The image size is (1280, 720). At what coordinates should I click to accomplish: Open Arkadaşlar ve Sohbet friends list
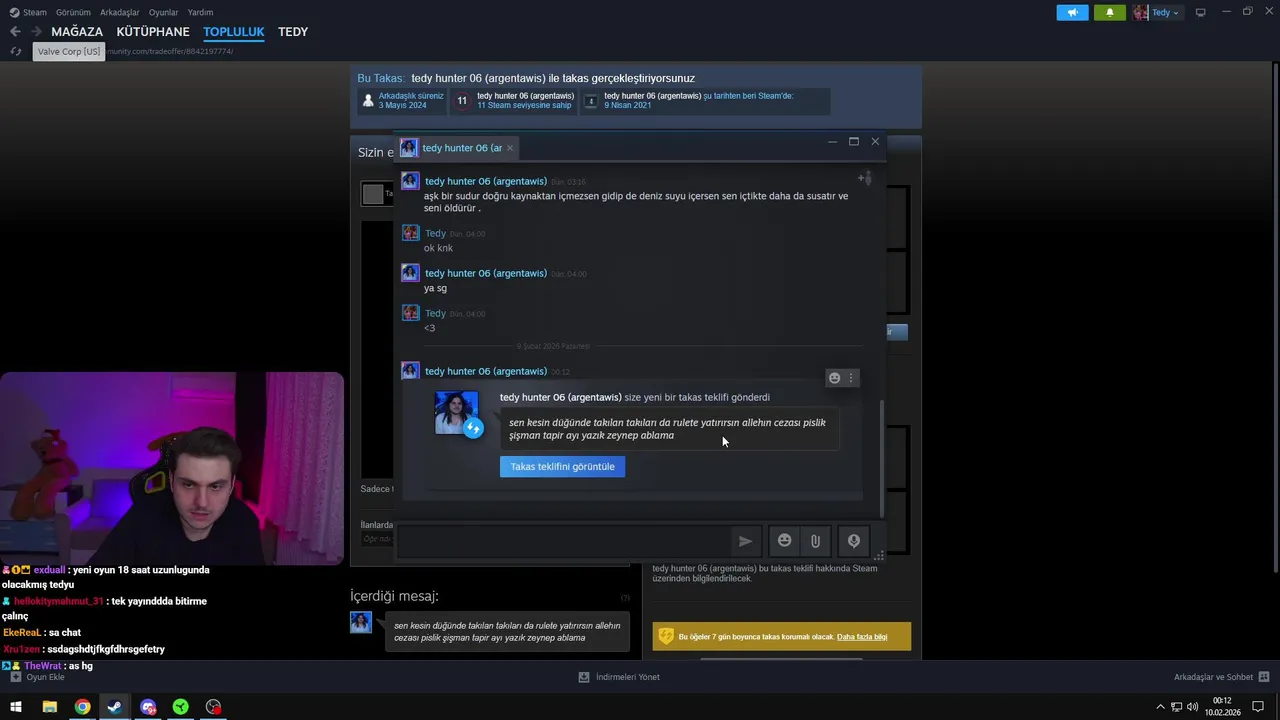[1221, 677]
